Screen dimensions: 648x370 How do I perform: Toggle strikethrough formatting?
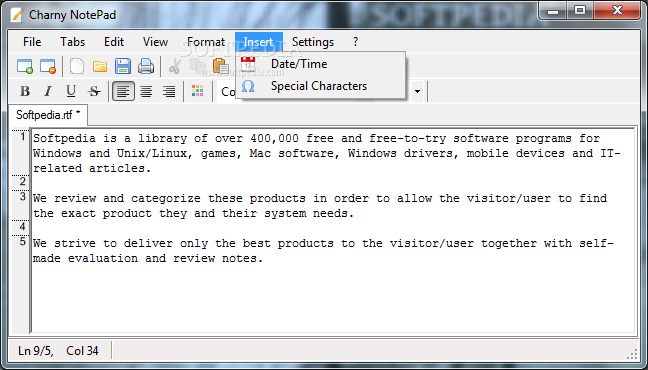pos(94,91)
